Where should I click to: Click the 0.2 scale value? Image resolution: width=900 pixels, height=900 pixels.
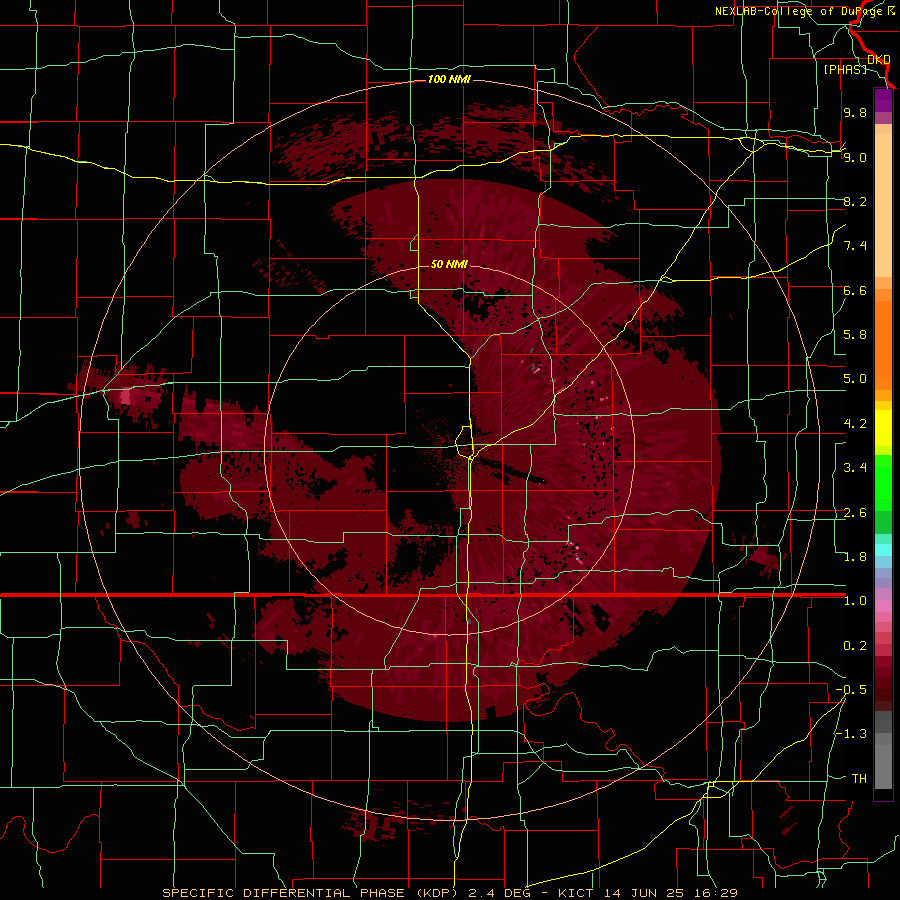(855, 646)
